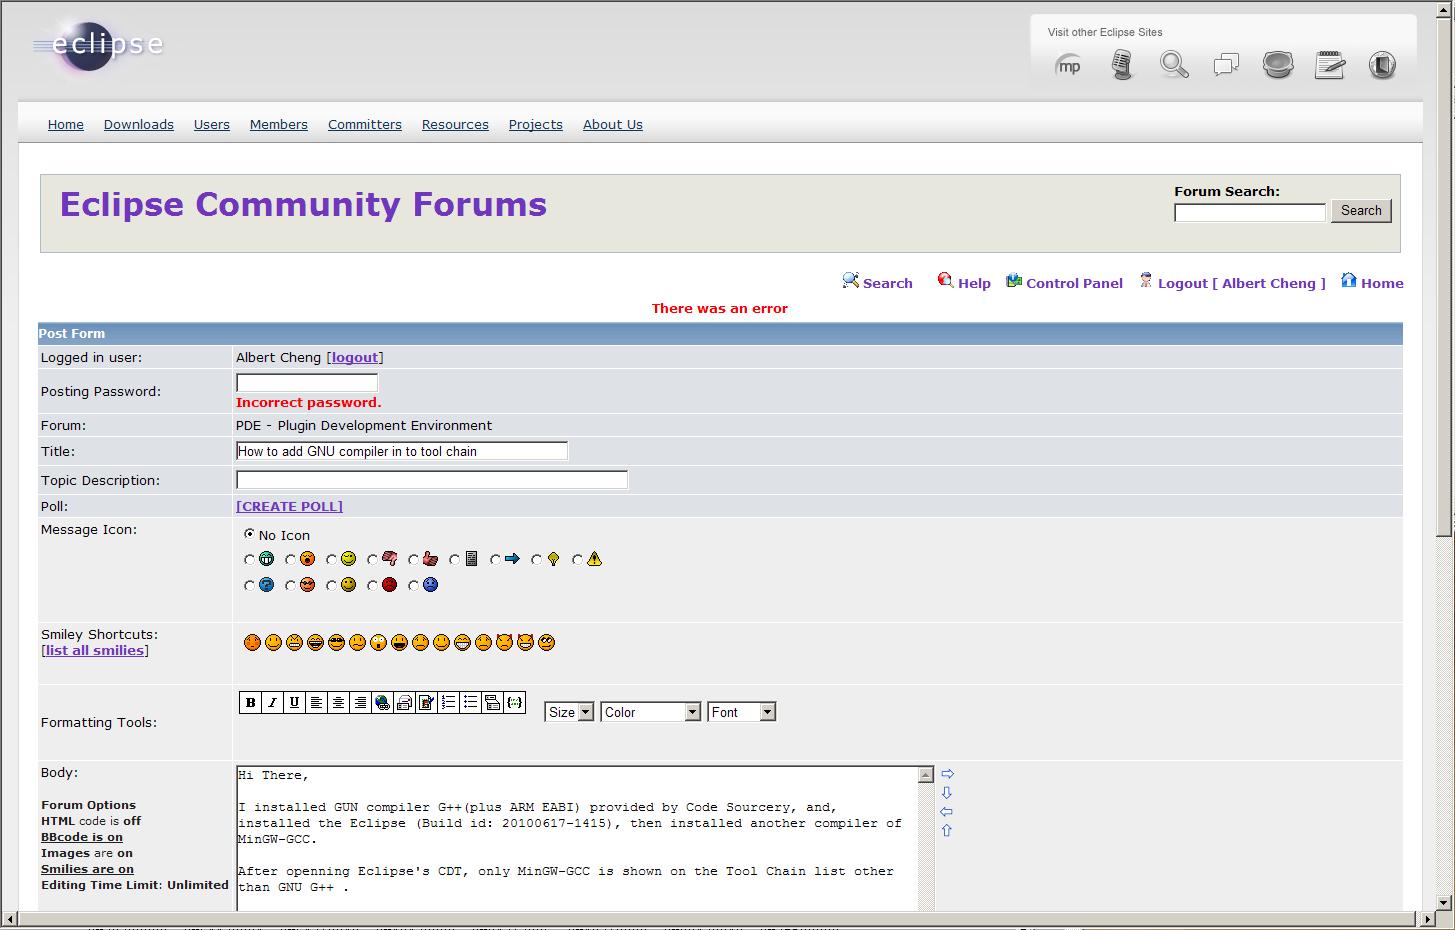Select the No Icon radio option
The height and width of the screenshot is (930, 1455).
point(249,535)
